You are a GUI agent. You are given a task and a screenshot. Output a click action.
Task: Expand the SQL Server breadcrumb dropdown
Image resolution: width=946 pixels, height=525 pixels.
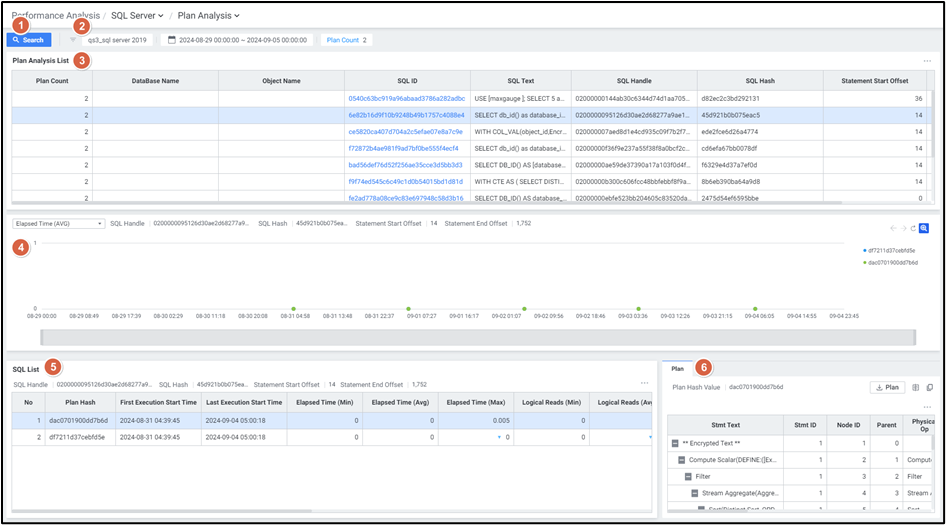[x=138, y=15]
